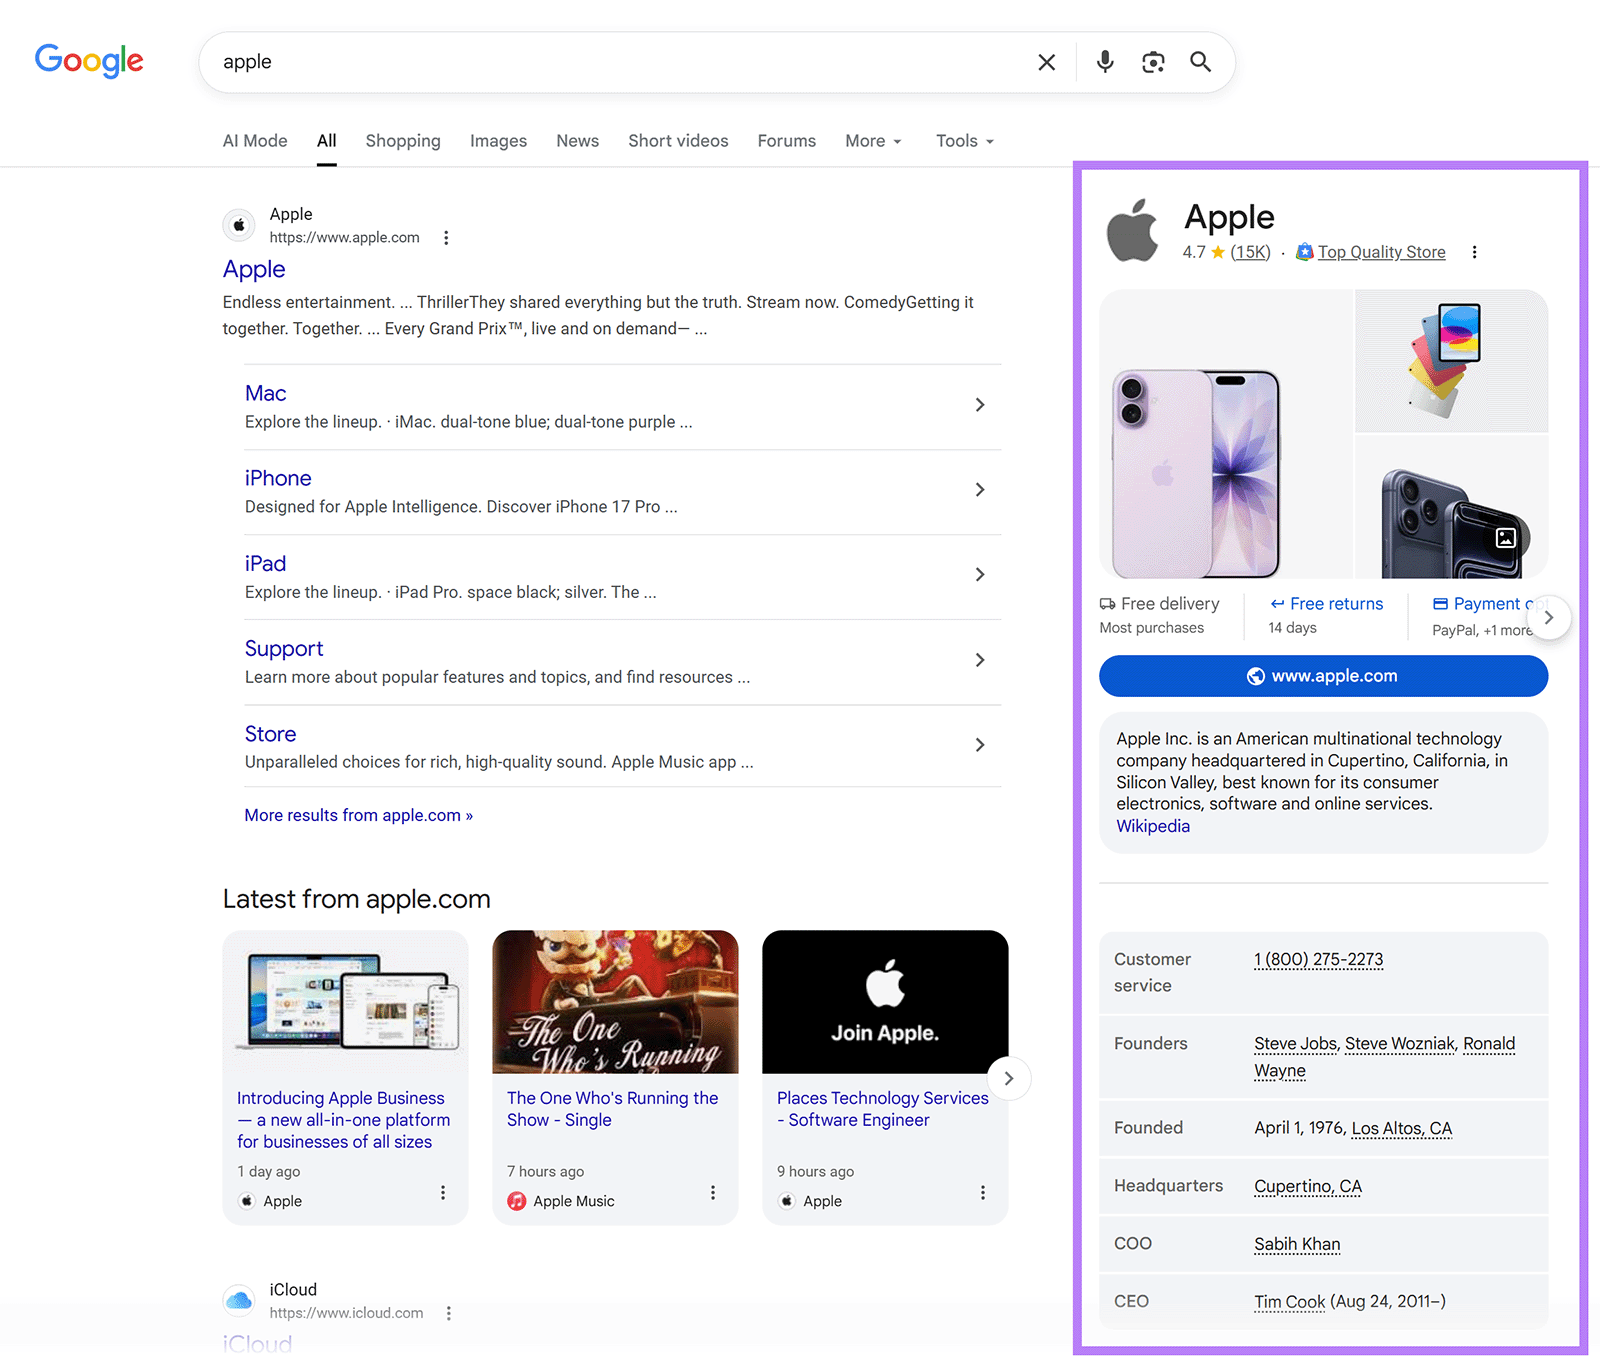The image size is (1600, 1363).
Task: Expand the Mac sitelink chevron
Action: (979, 406)
